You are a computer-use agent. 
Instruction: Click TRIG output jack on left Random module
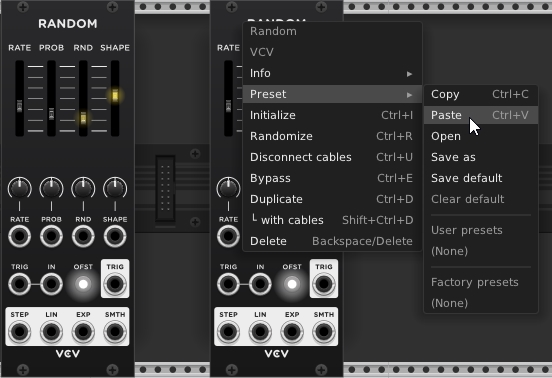coord(115,284)
